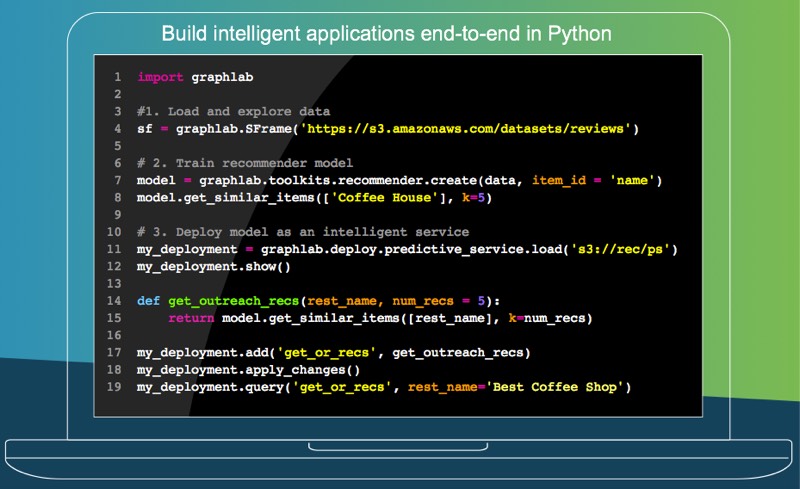Click line number 1 in the gutter
This screenshot has width=800, height=489.
(x=117, y=77)
